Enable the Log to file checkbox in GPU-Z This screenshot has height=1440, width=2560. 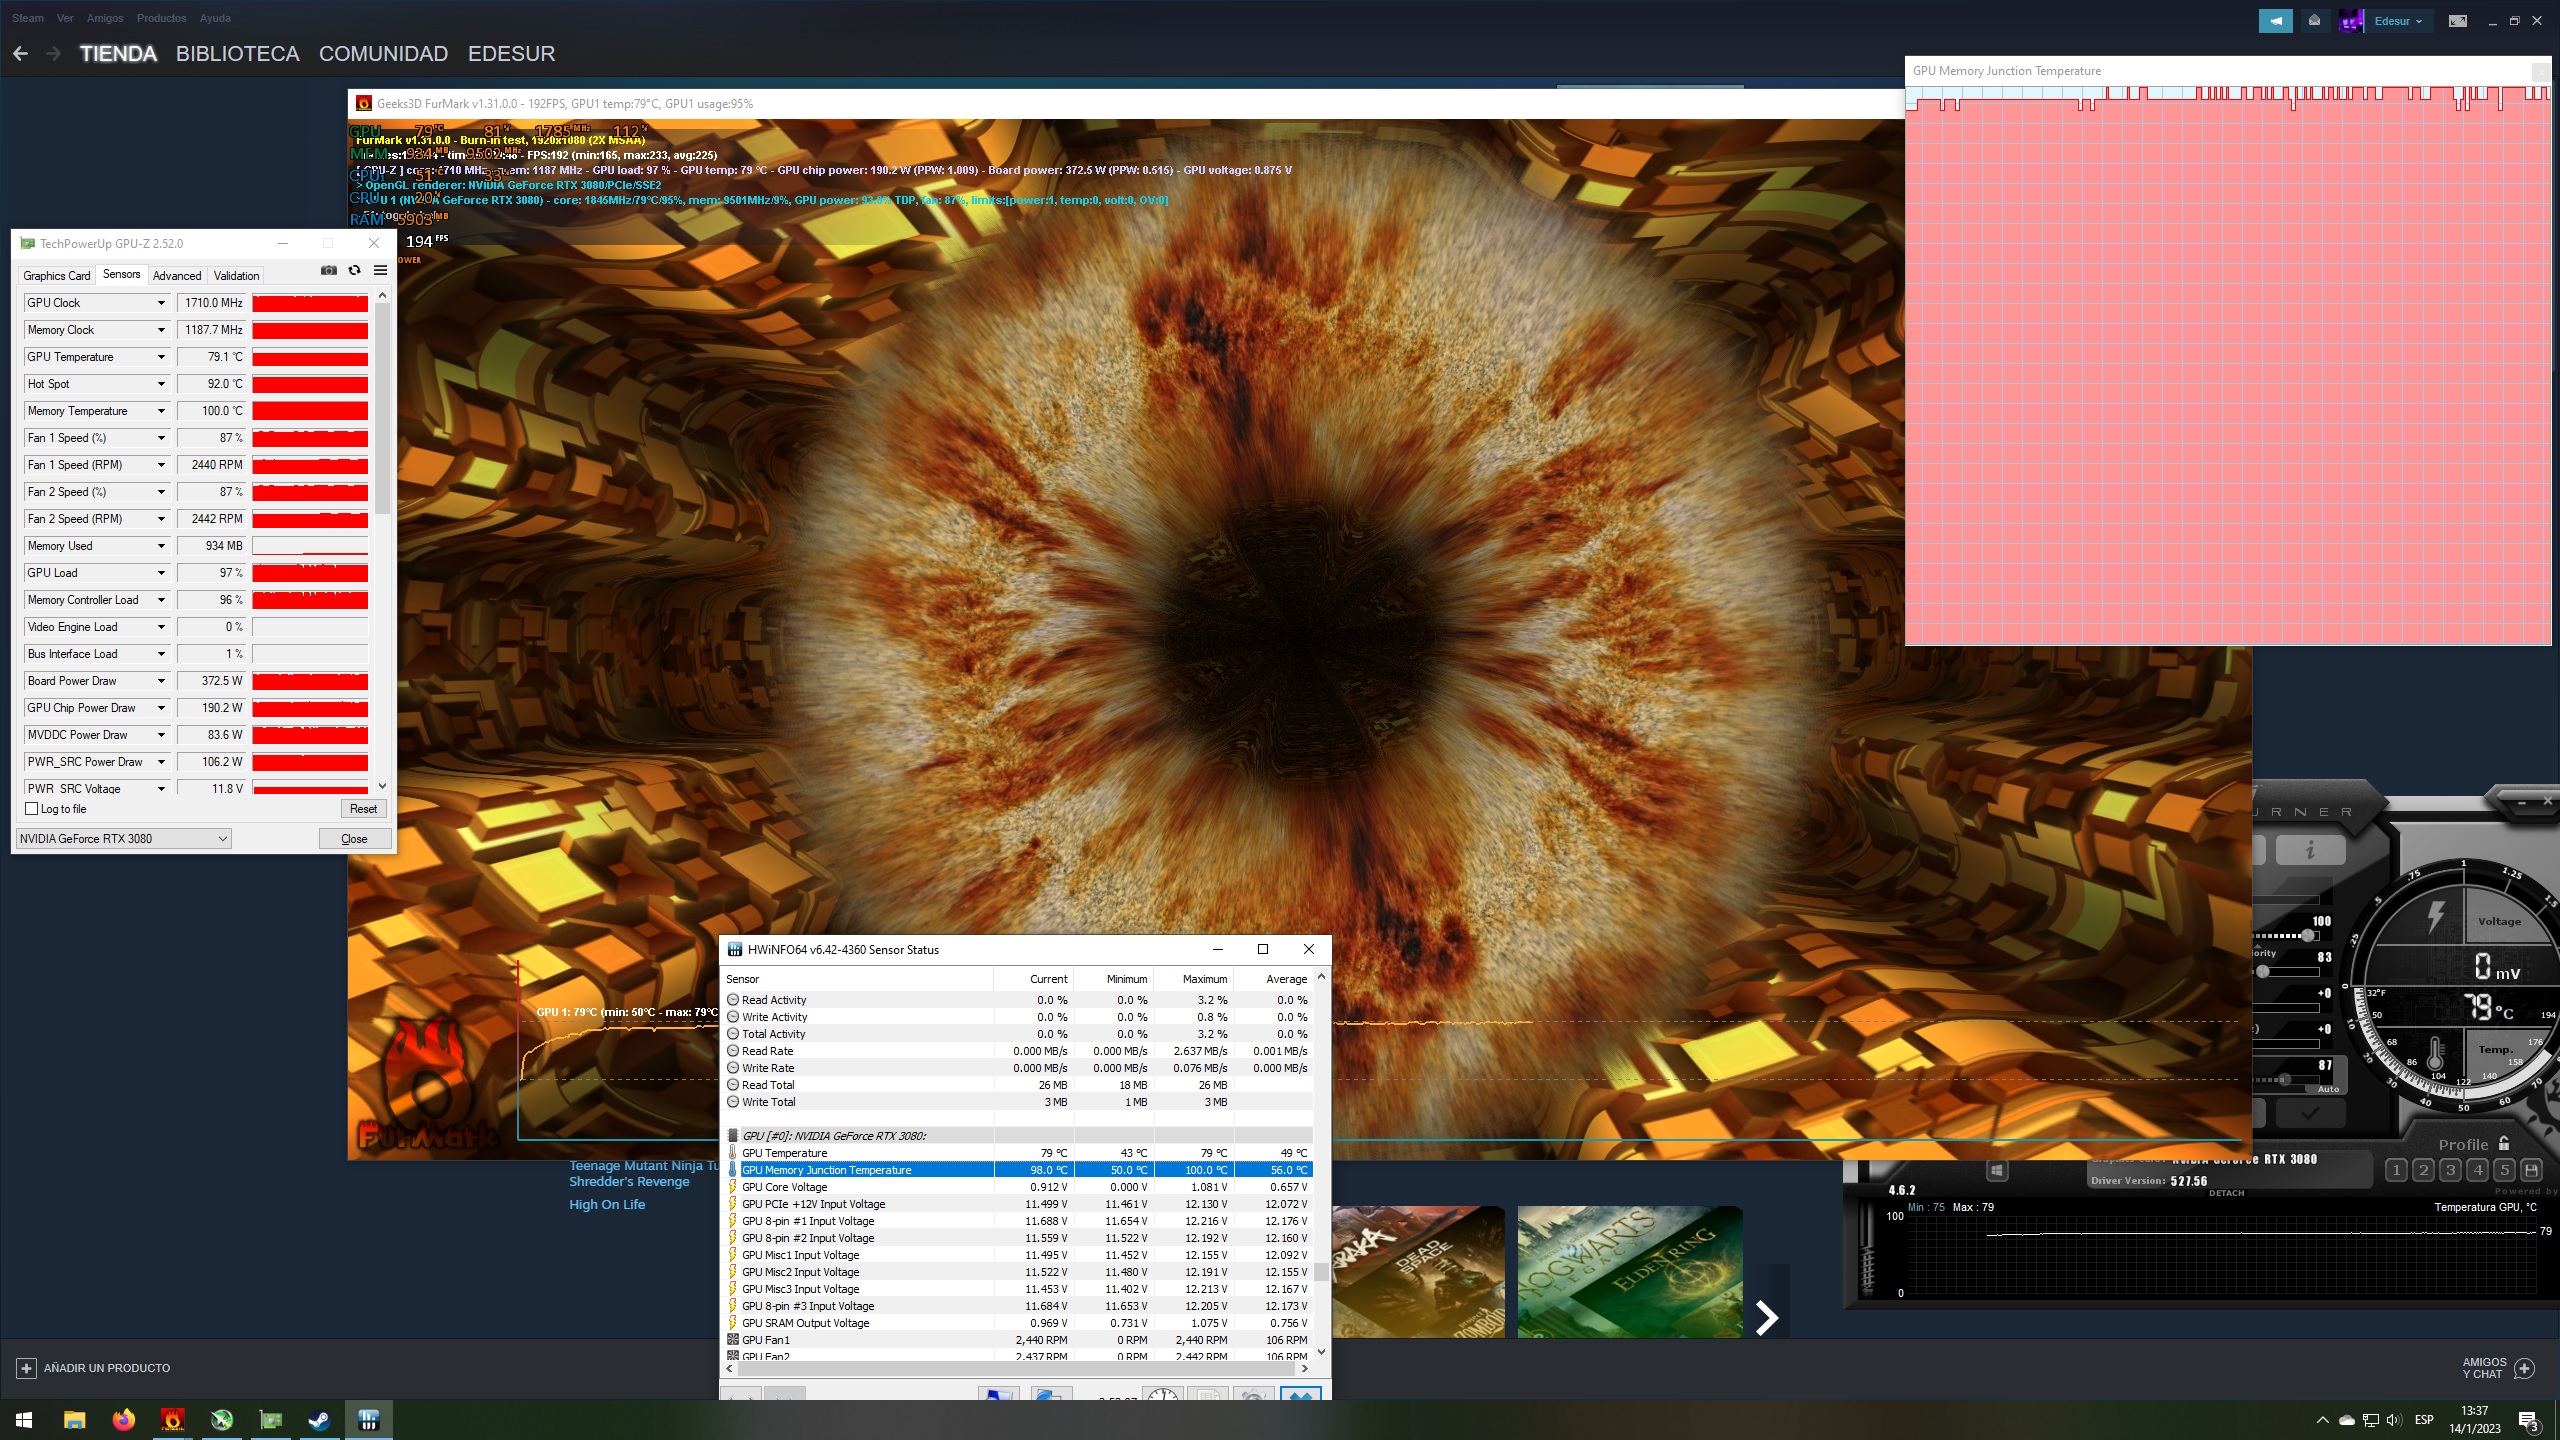click(33, 809)
